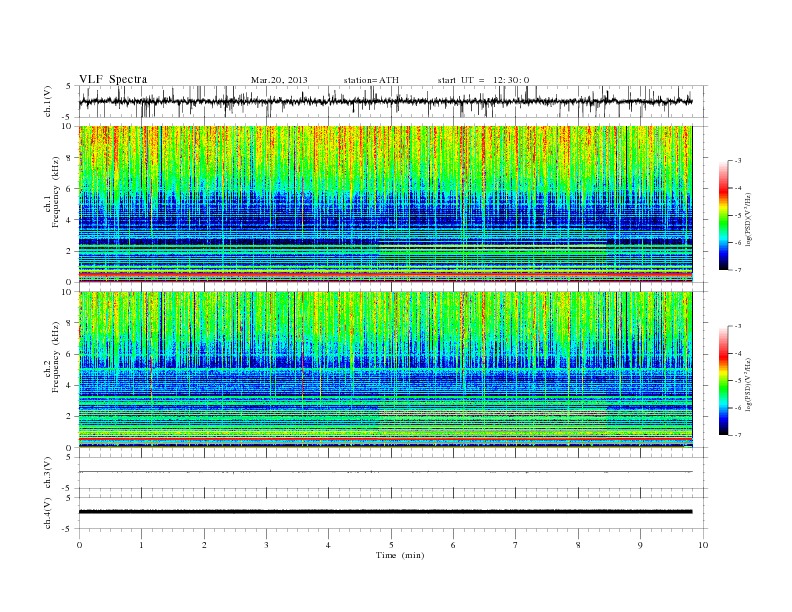Click the "Time (min)" axis label
792x612 pixels.
coord(400,555)
